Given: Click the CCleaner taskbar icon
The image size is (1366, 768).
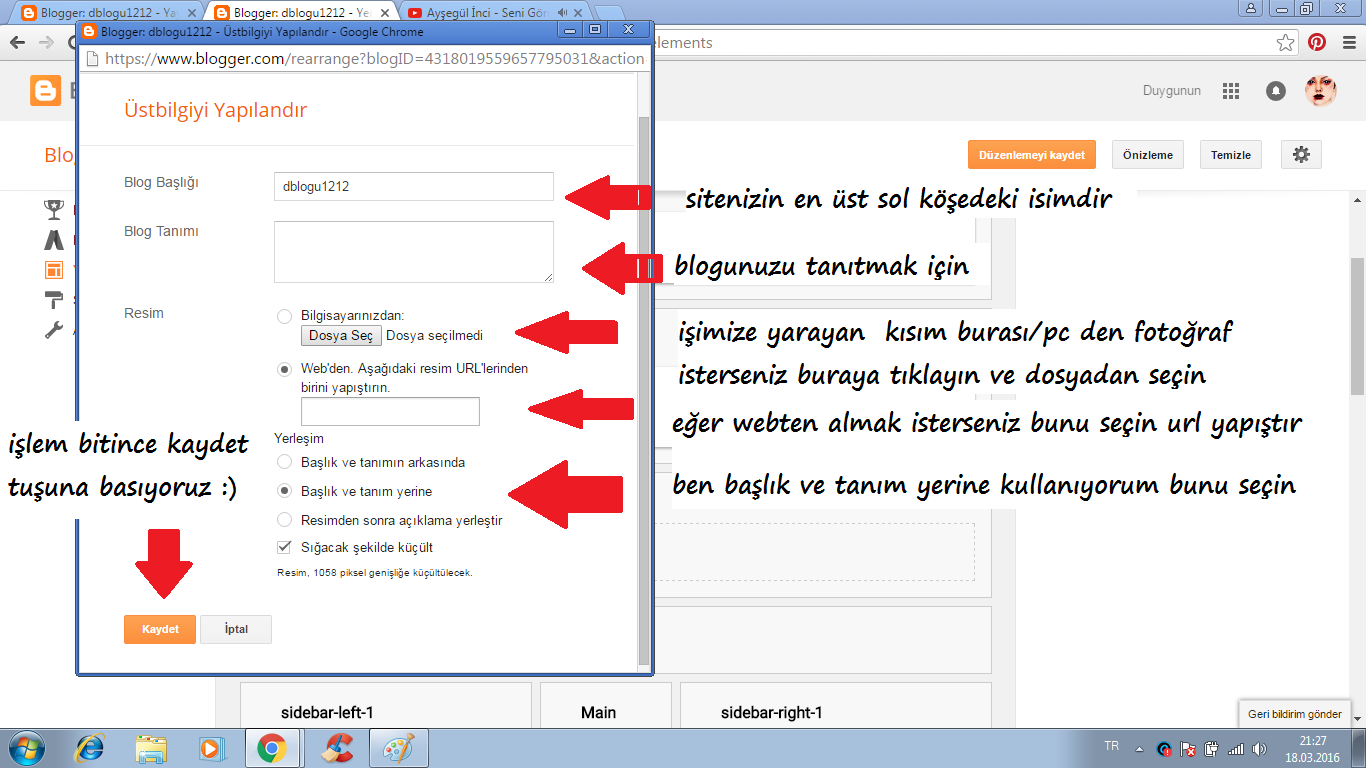Looking at the screenshot, I should point(338,748).
